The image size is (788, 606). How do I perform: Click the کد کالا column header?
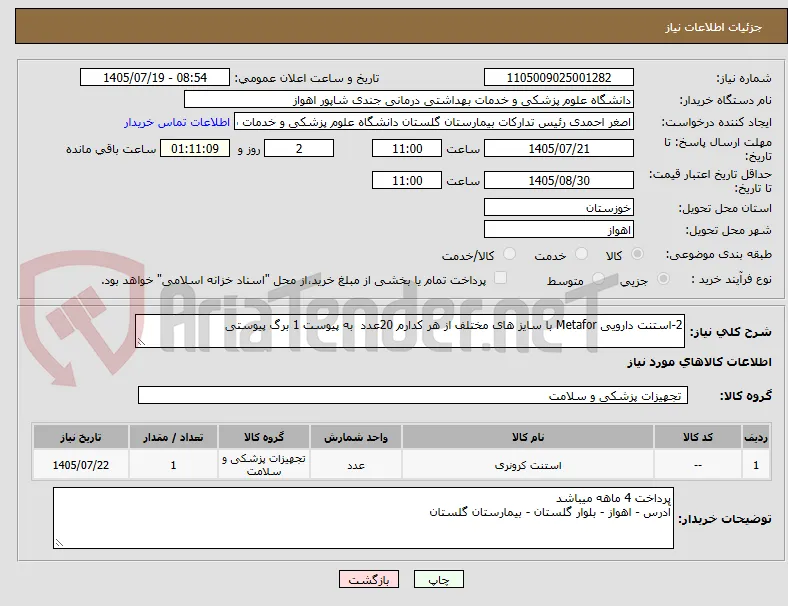pyautogui.click(x=698, y=437)
